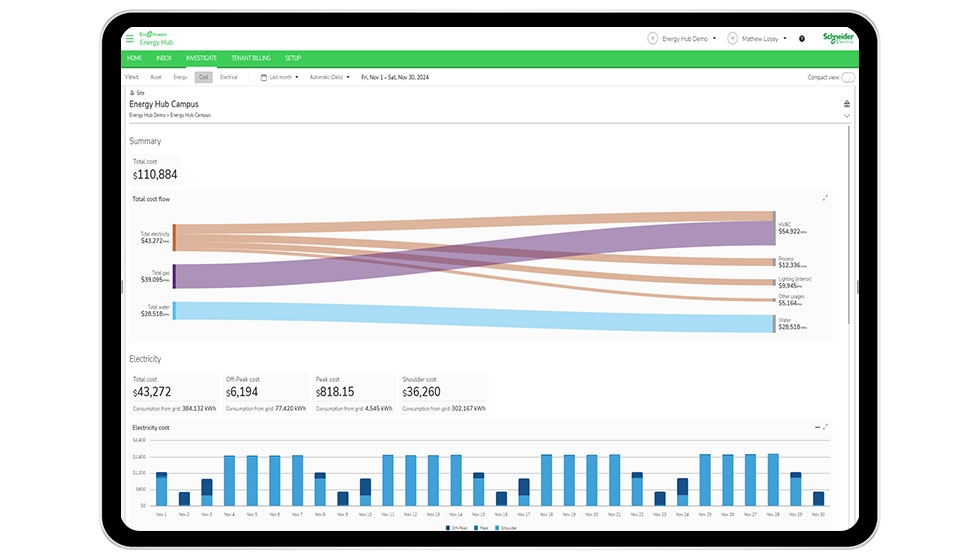Viewport: 980px width, 560px height.
Task: Switch to the Energy view option
Action: coord(180,77)
